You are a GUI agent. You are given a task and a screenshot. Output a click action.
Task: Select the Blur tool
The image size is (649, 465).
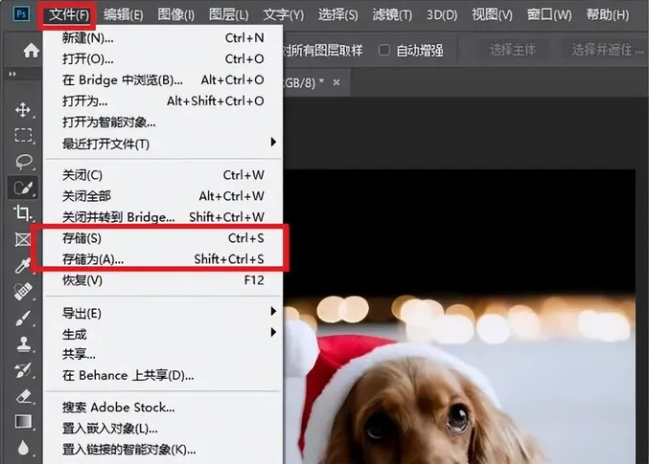[23, 448]
